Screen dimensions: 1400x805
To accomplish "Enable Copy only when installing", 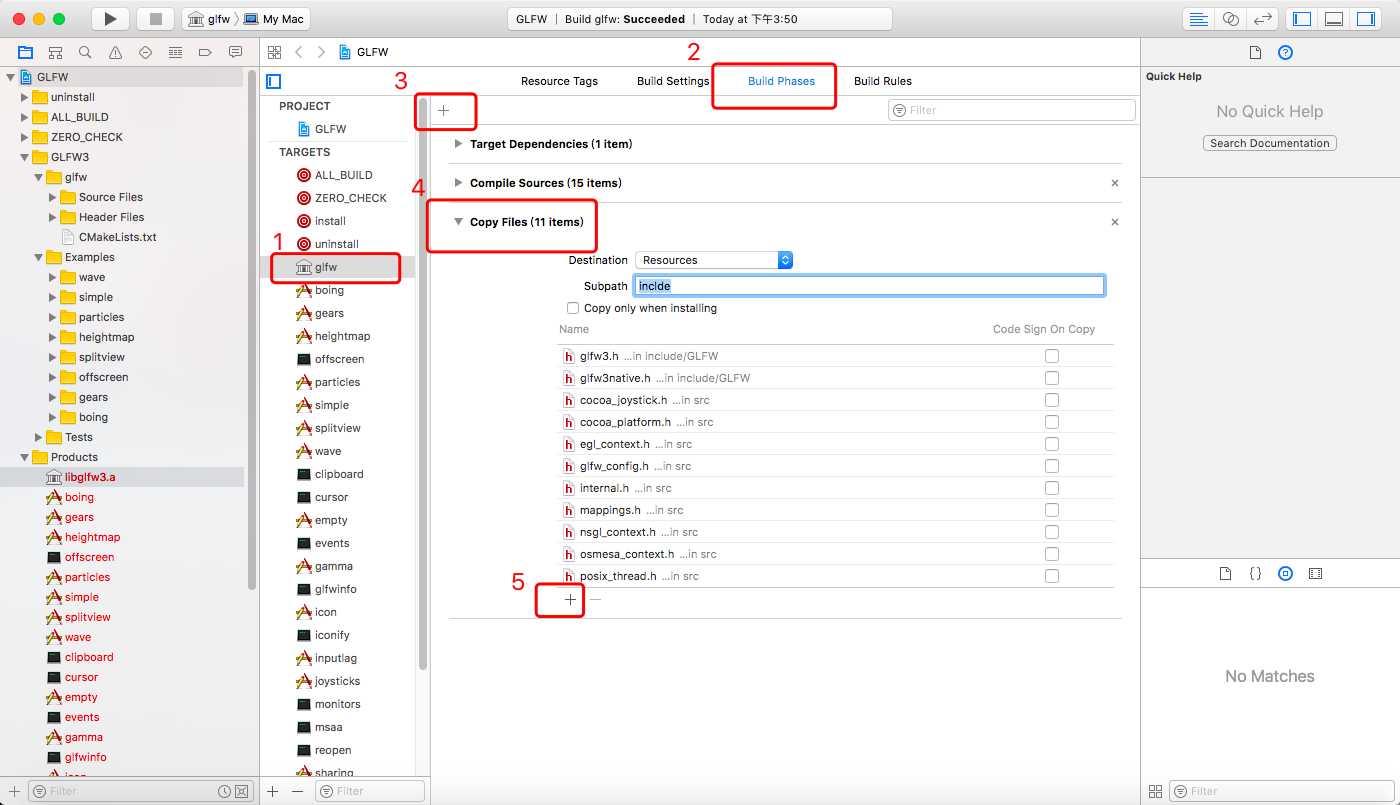I will pos(573,308).
